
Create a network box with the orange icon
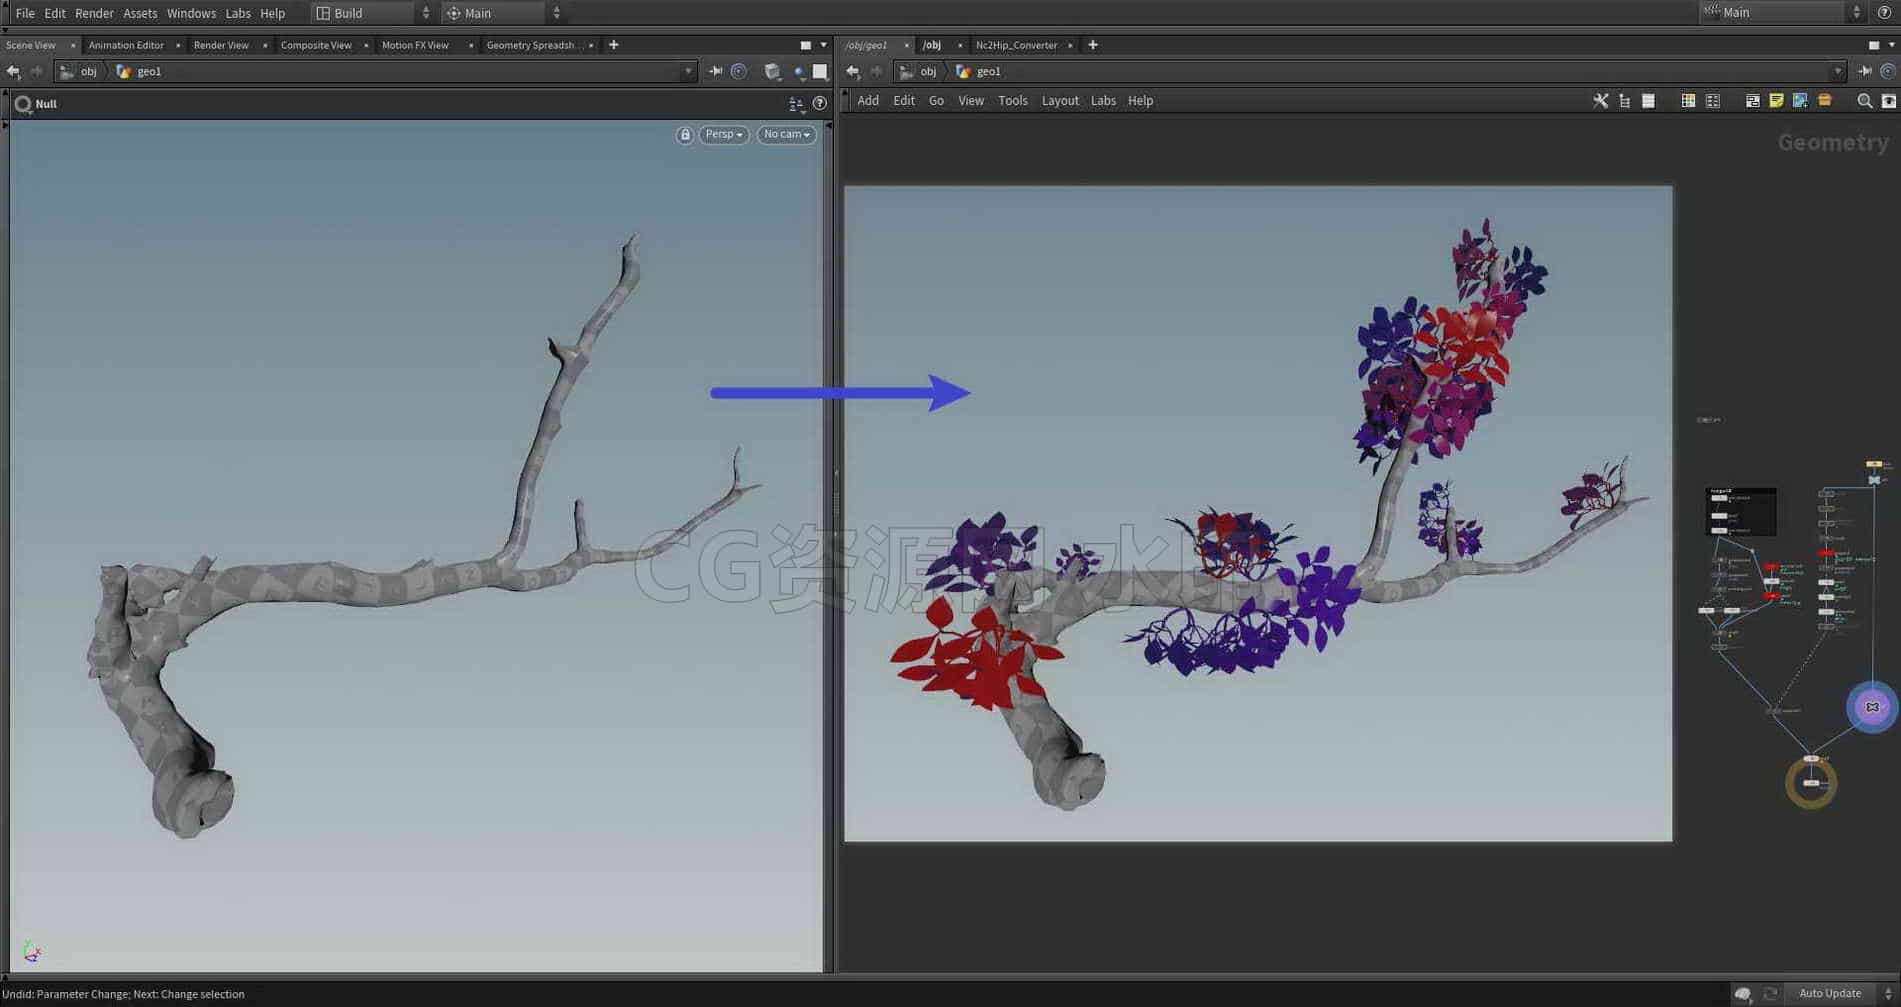pos(1824,101)
